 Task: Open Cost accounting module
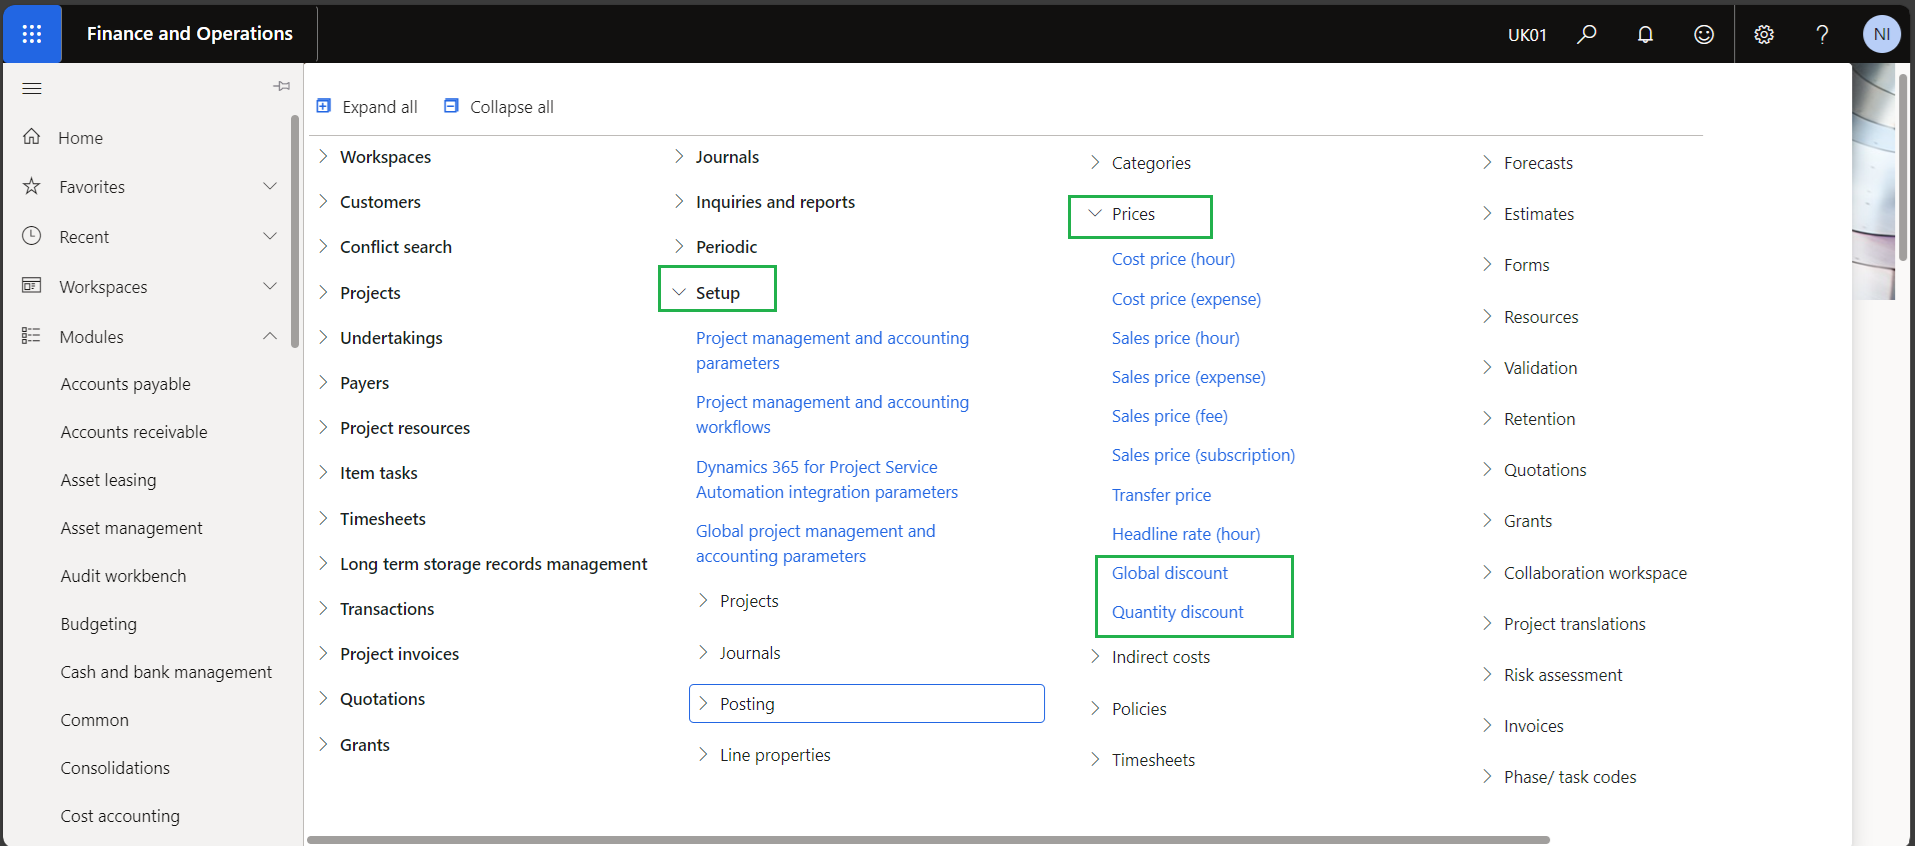(120, 816)
